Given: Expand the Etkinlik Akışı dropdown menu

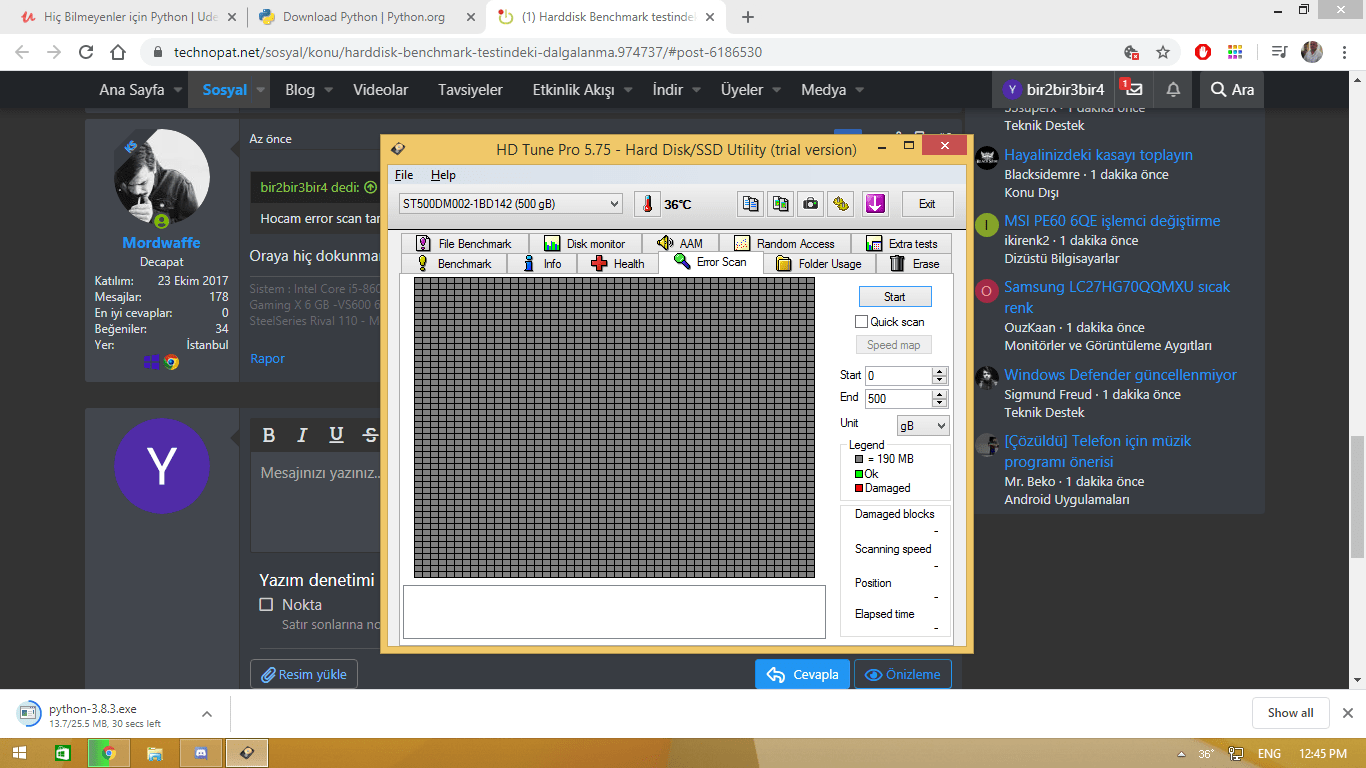Looking at the screenshot, I should [629, 90].
